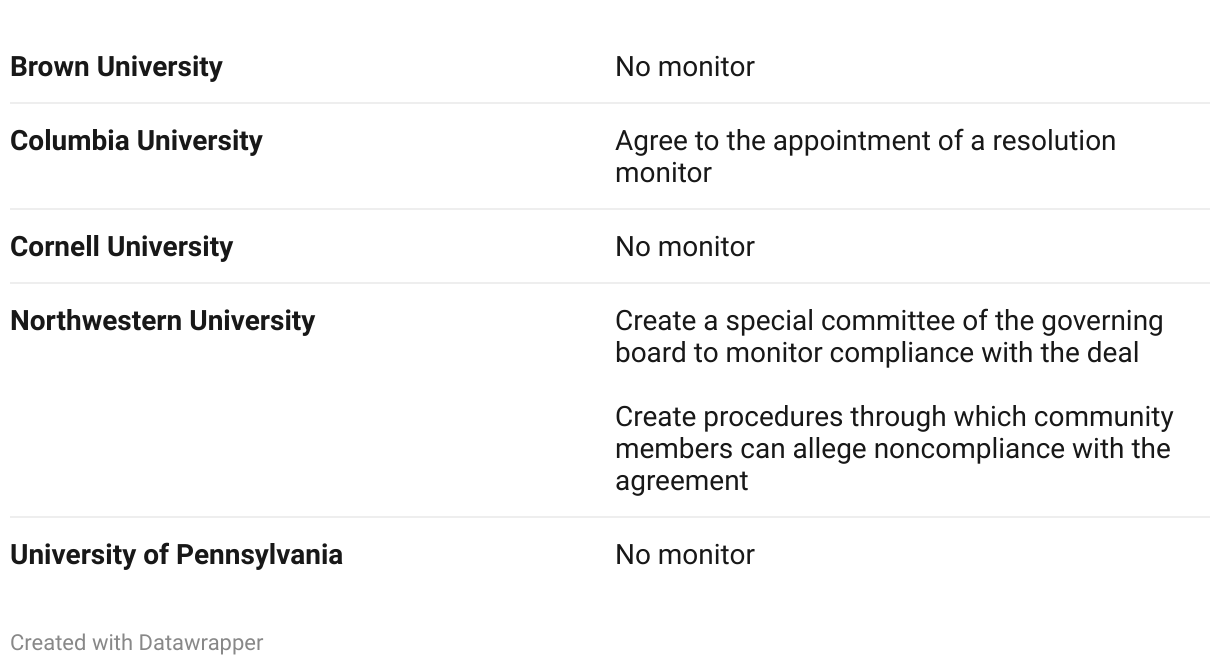This screenshot has width=1220, height=666.
Task: Click 'board to monitor compliance' line
Action: click(x=876, y=353)
